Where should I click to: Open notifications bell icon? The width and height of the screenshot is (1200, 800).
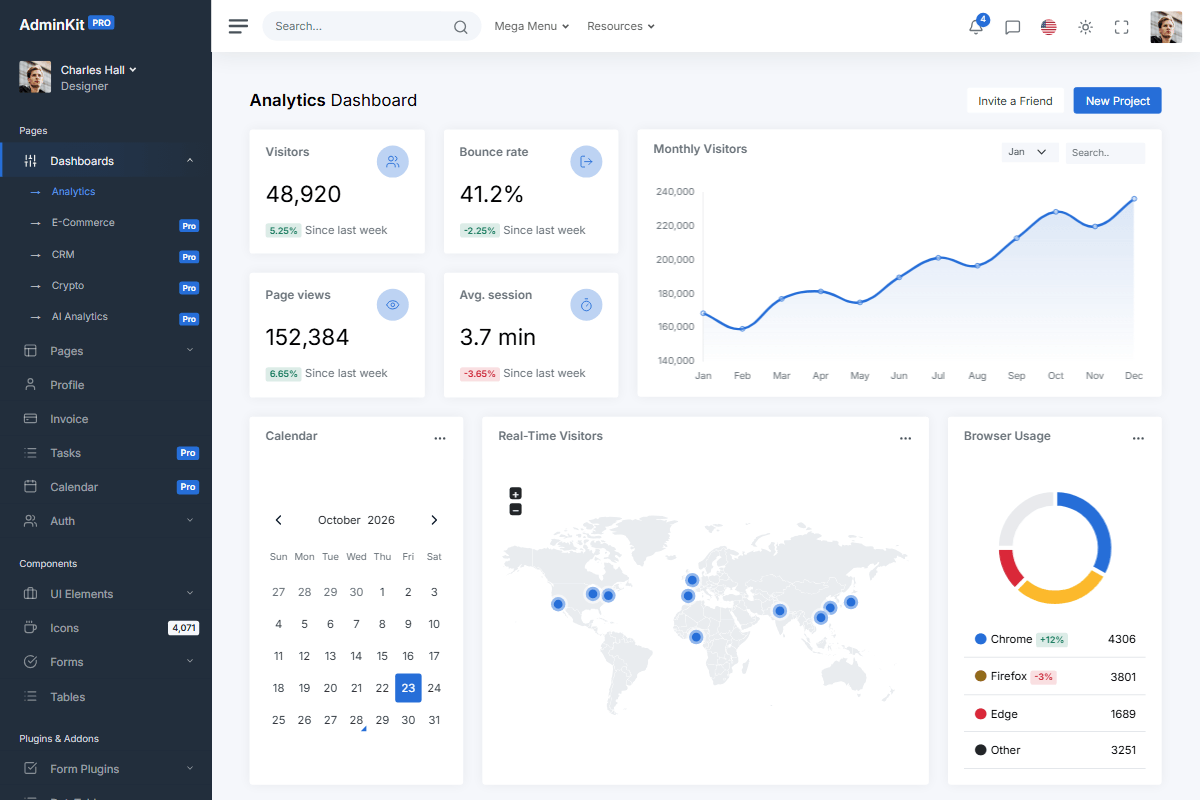coord(976,27)
